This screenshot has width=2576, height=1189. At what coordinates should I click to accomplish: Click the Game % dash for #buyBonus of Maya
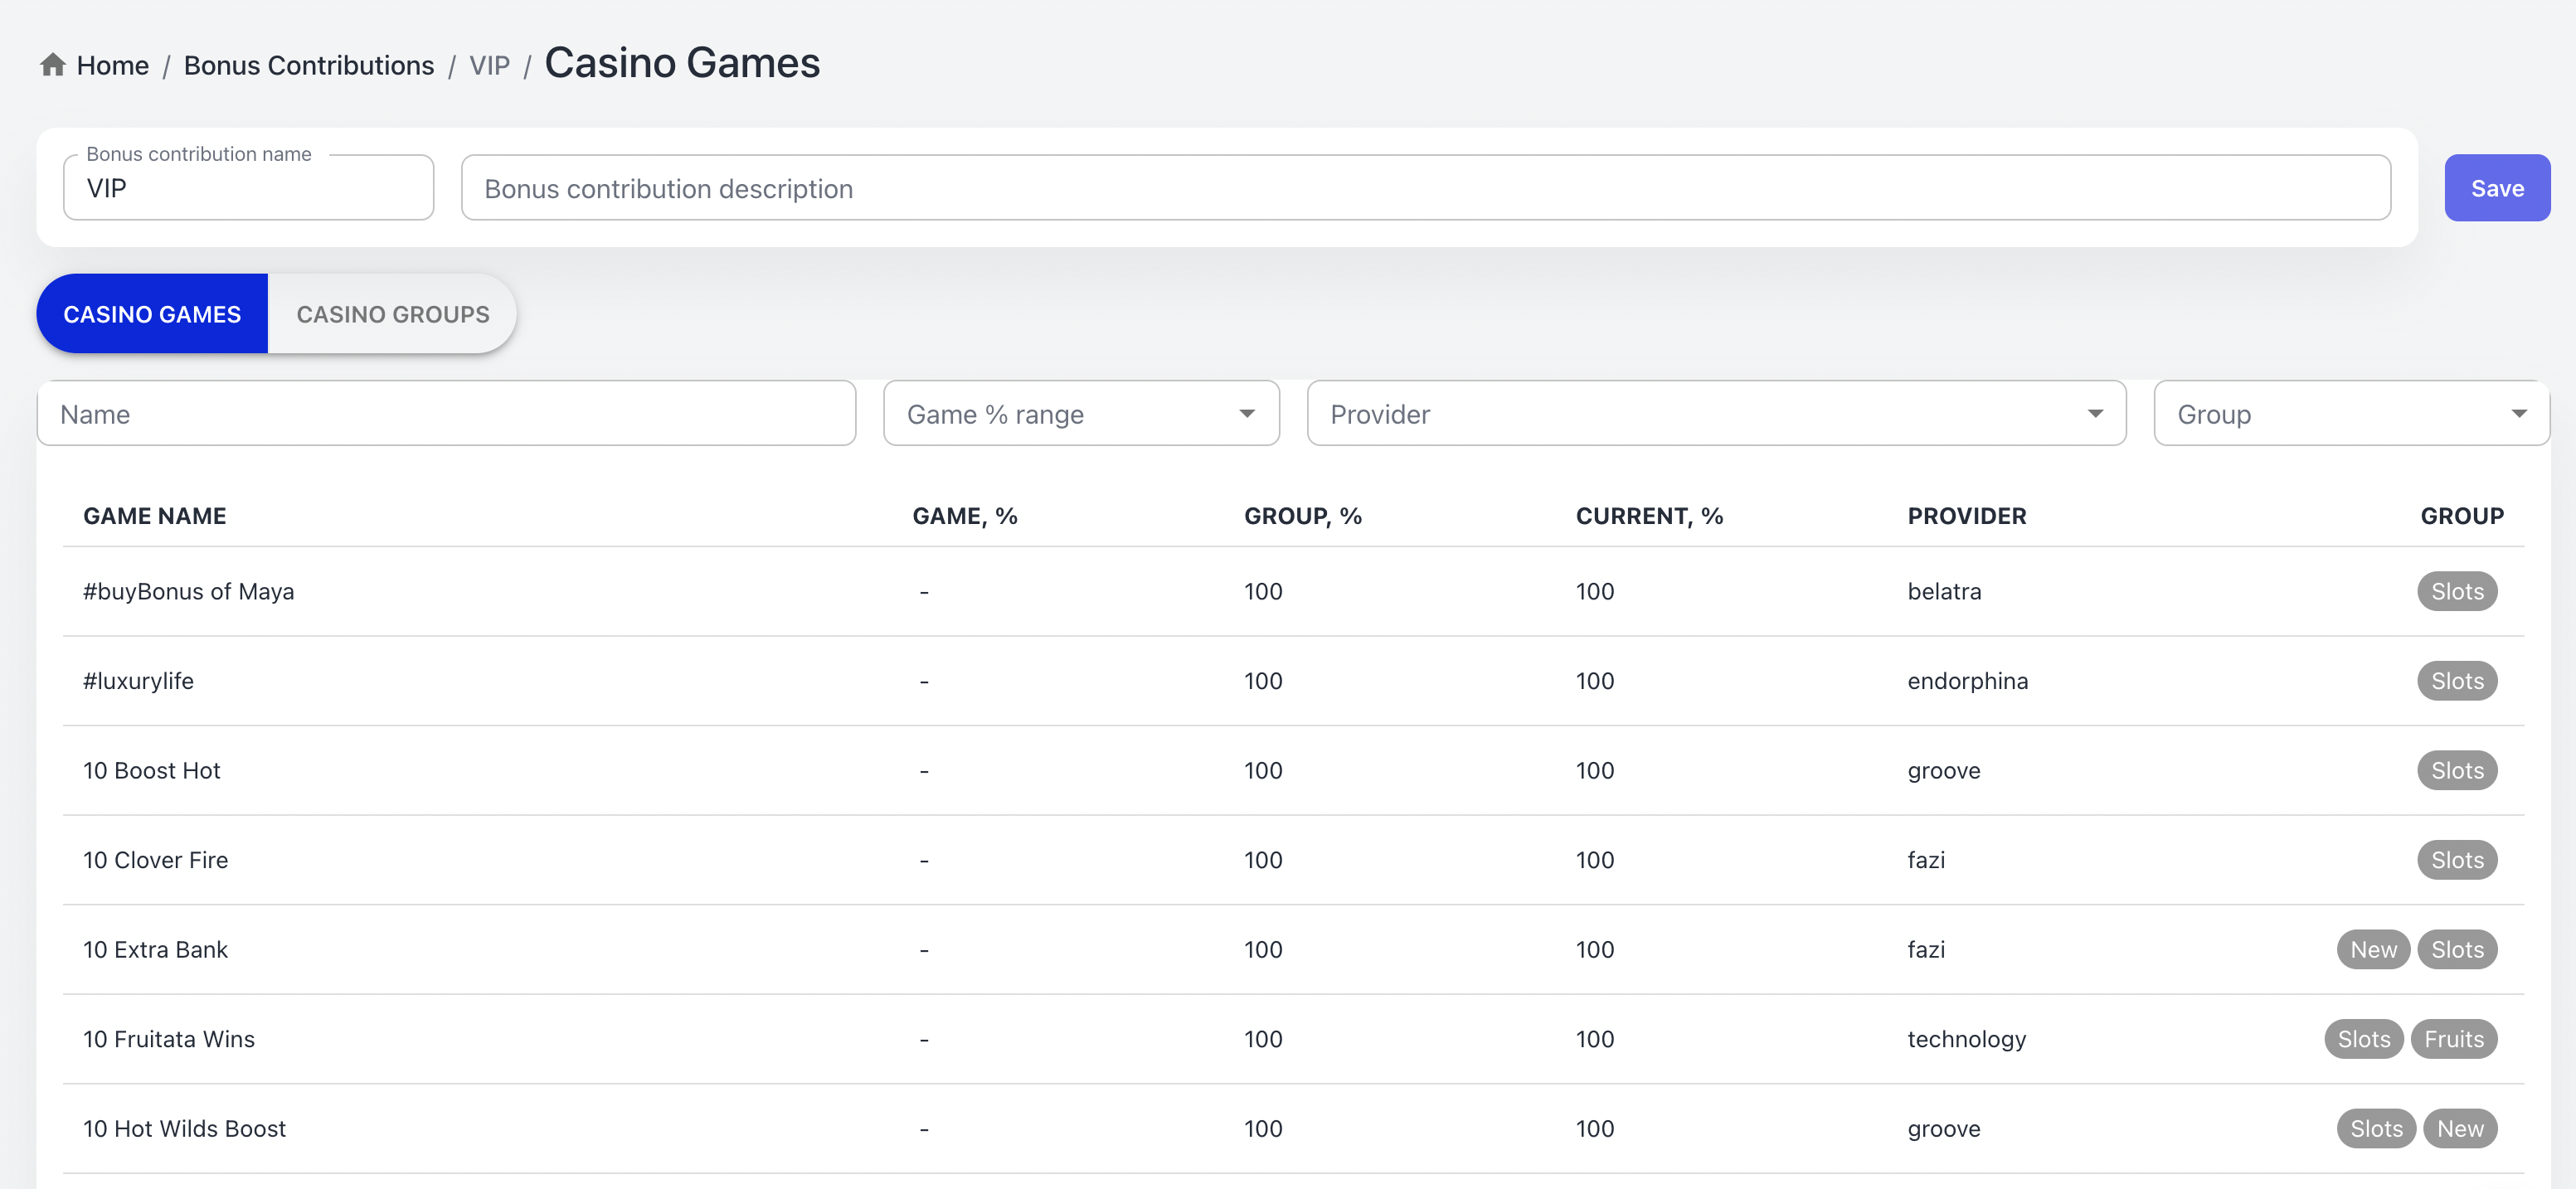(x=924, y=592)
